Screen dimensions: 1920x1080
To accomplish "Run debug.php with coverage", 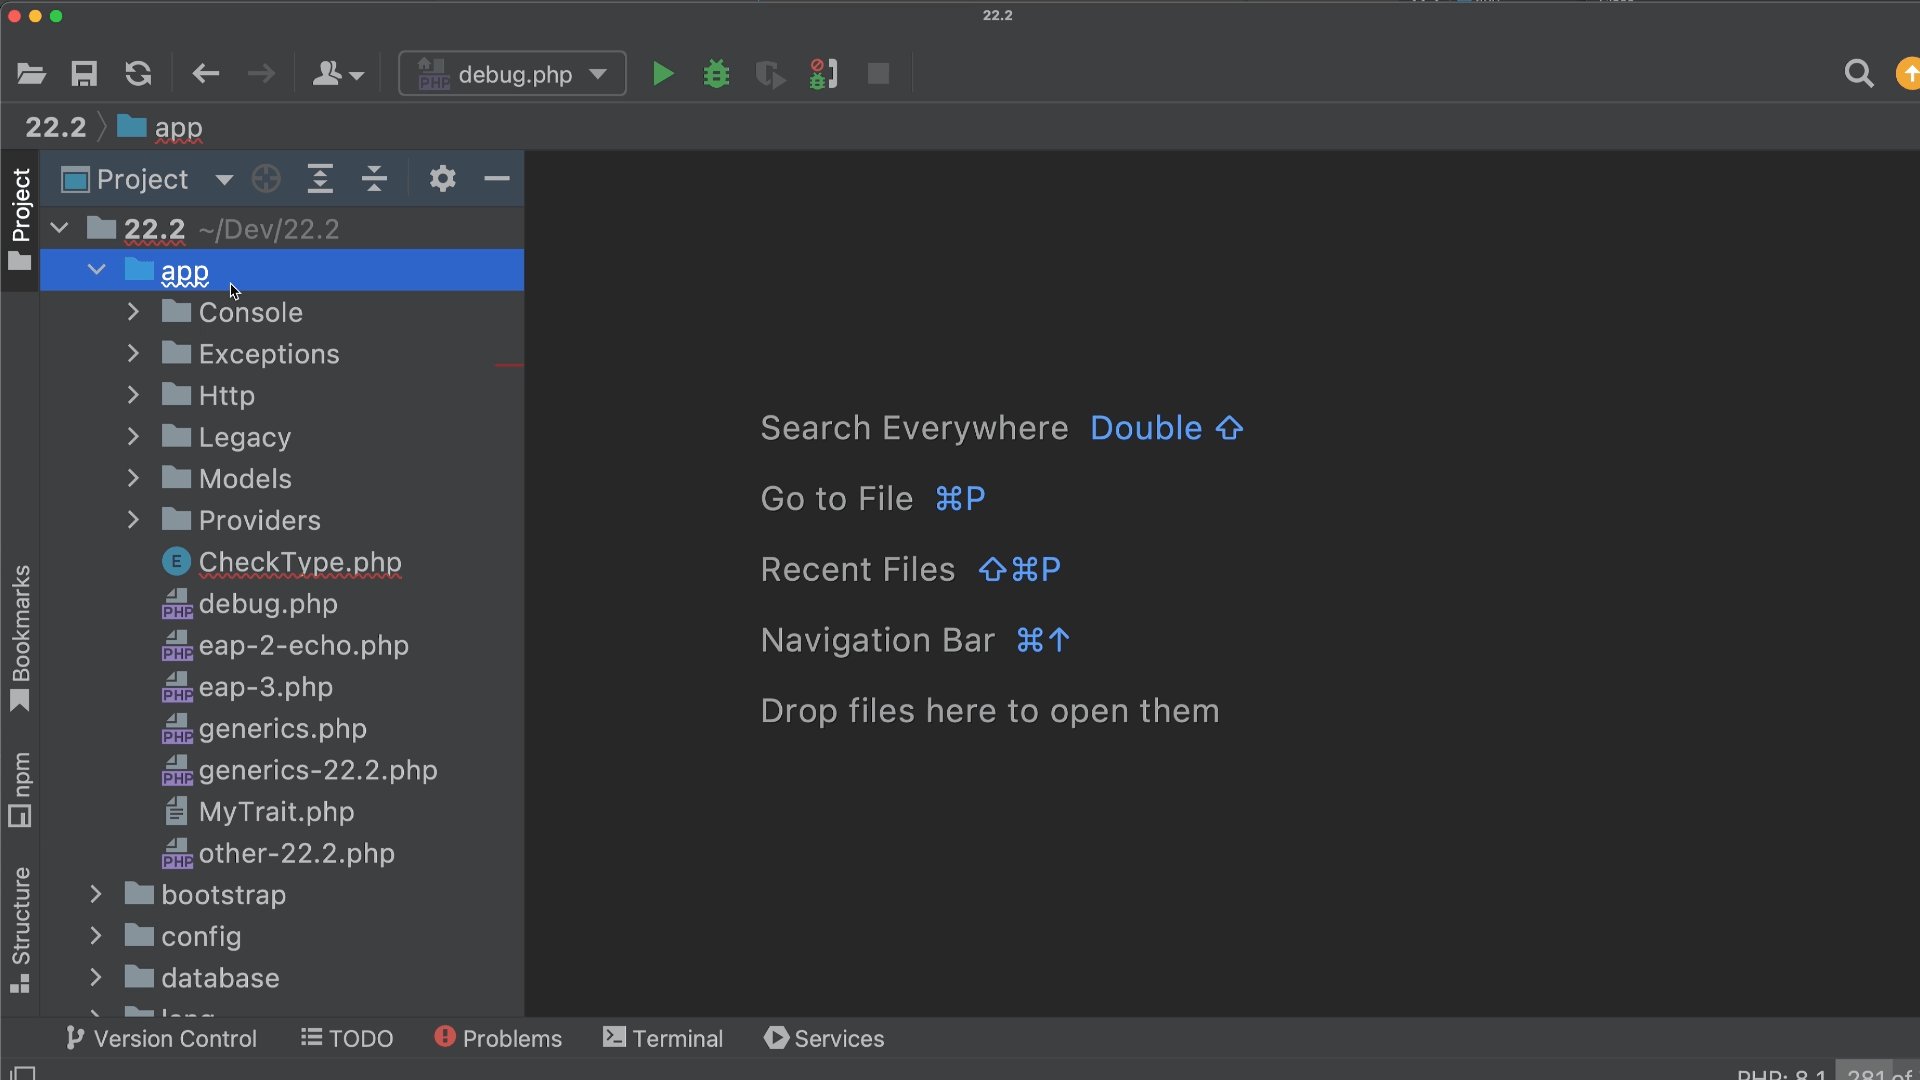I will point(770,73).
